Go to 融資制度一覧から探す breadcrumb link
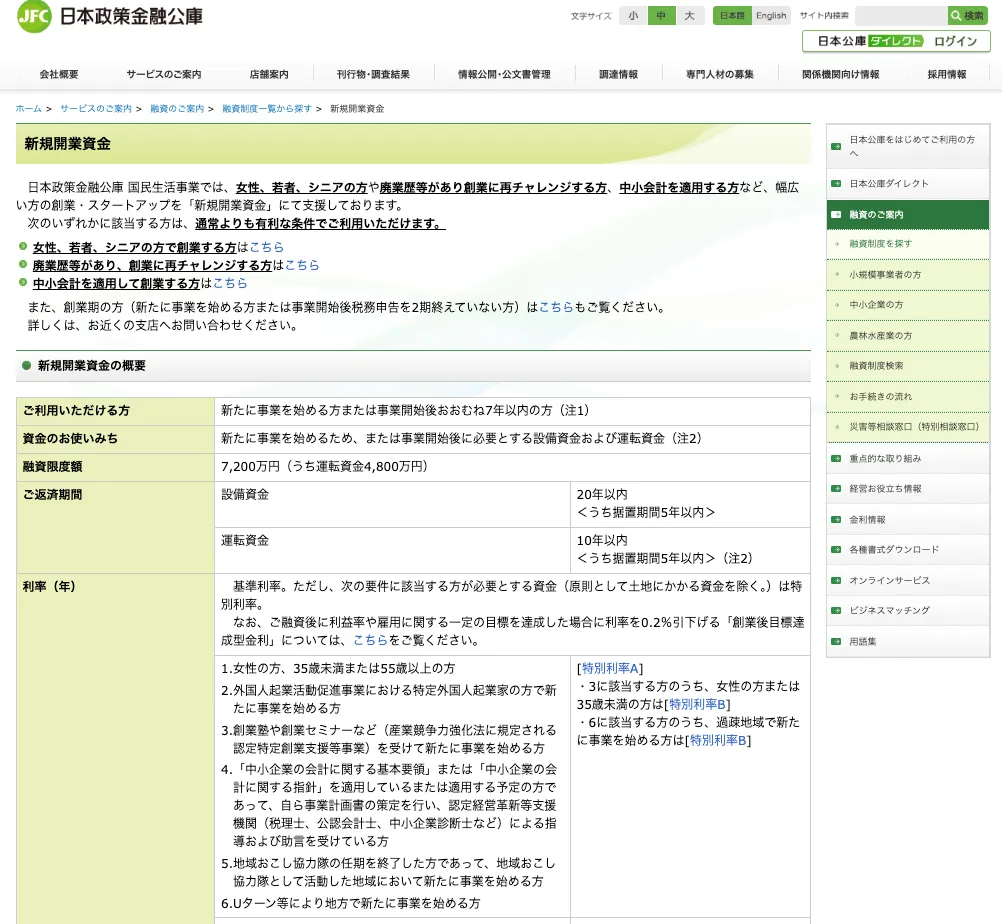This screenshot has height=924, width=1002. [x=266, y=109]
